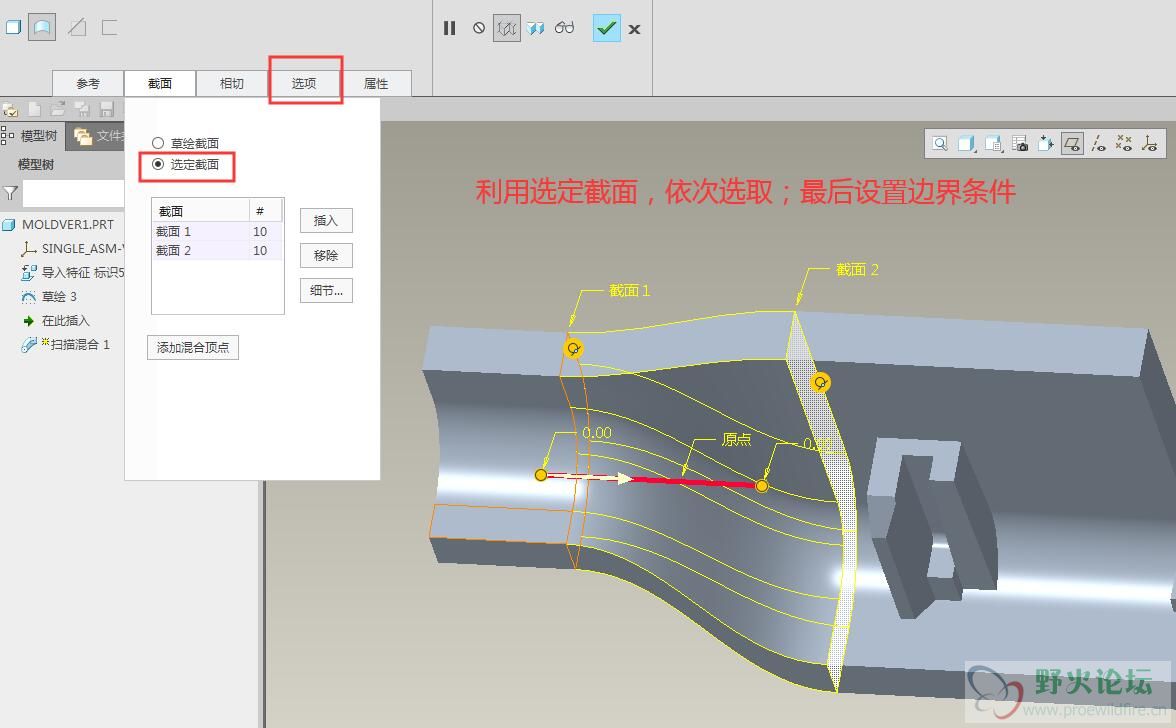
Task: Open the 相切 tab
Action: tap(232, 83)
